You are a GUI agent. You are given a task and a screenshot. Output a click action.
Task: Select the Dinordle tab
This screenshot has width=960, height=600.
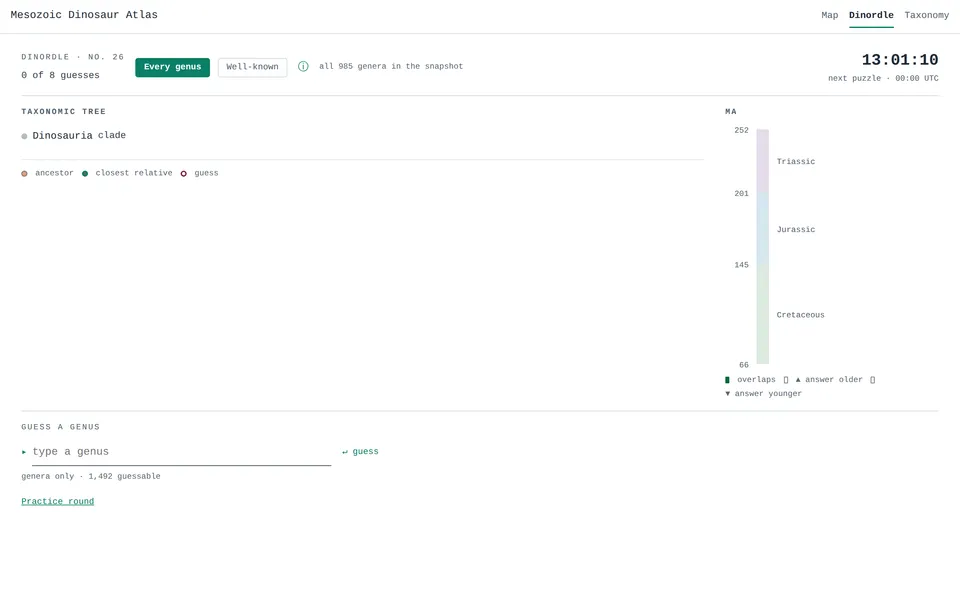[871, 15]
